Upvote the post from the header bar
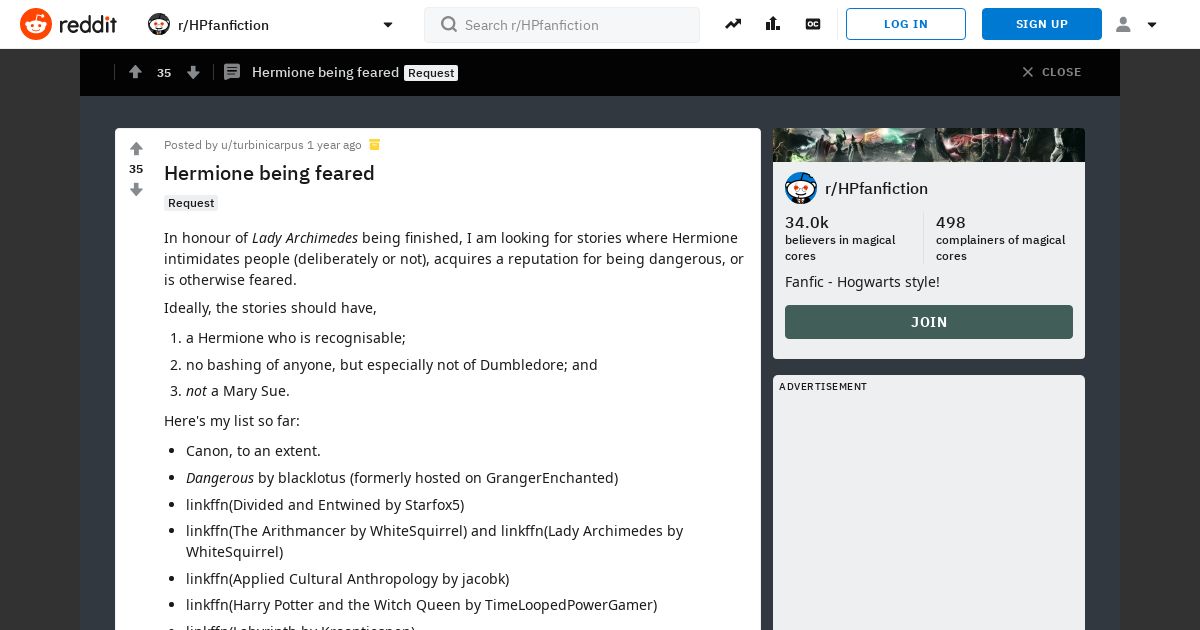1200x630 pixels. [135, 72]
